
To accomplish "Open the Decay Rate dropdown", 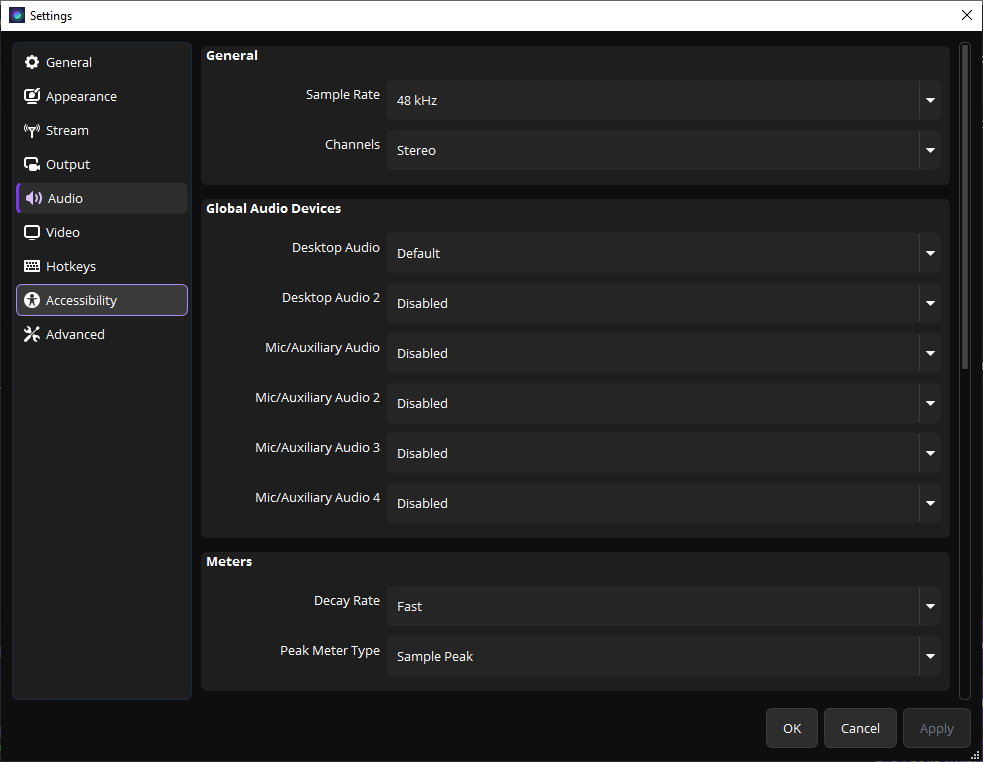I will (x=663, y=606).
